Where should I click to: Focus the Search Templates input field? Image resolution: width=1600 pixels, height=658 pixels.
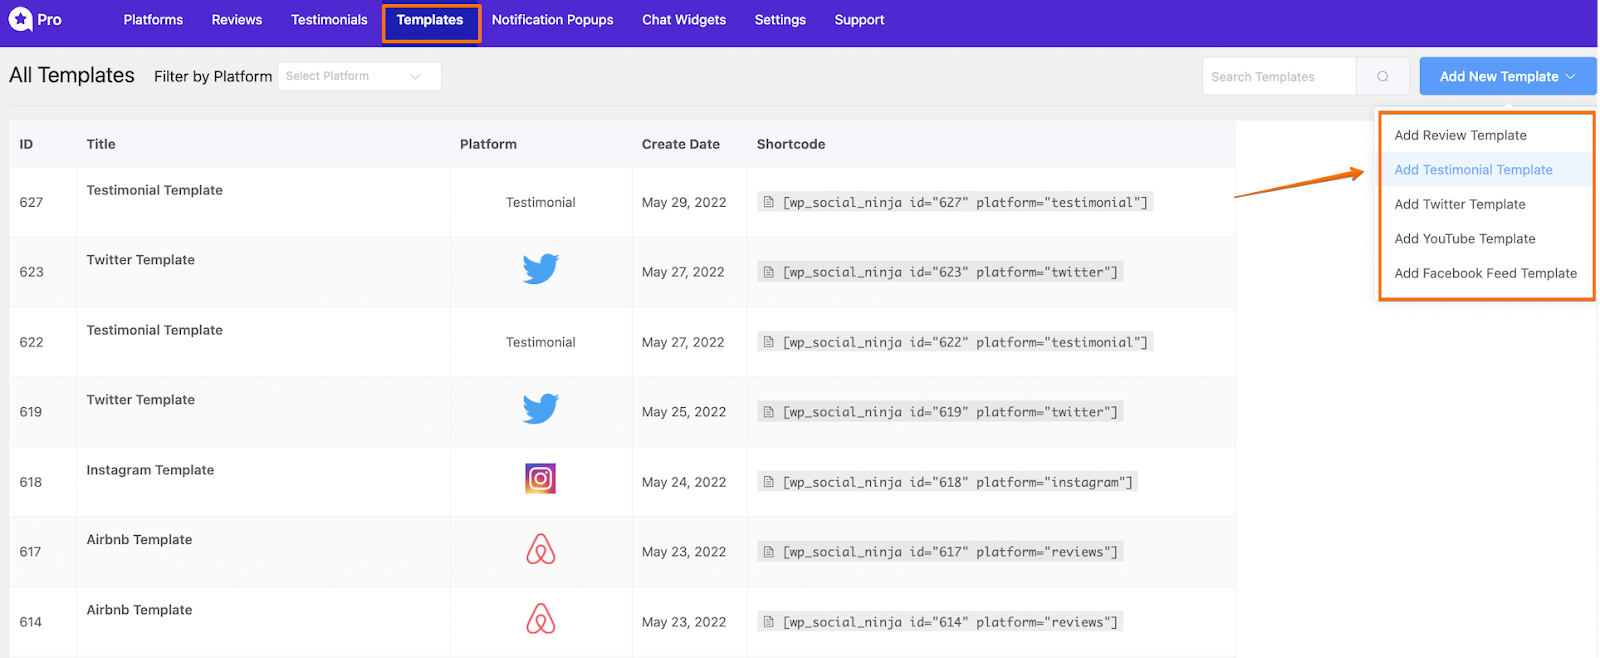(1279, 76)
